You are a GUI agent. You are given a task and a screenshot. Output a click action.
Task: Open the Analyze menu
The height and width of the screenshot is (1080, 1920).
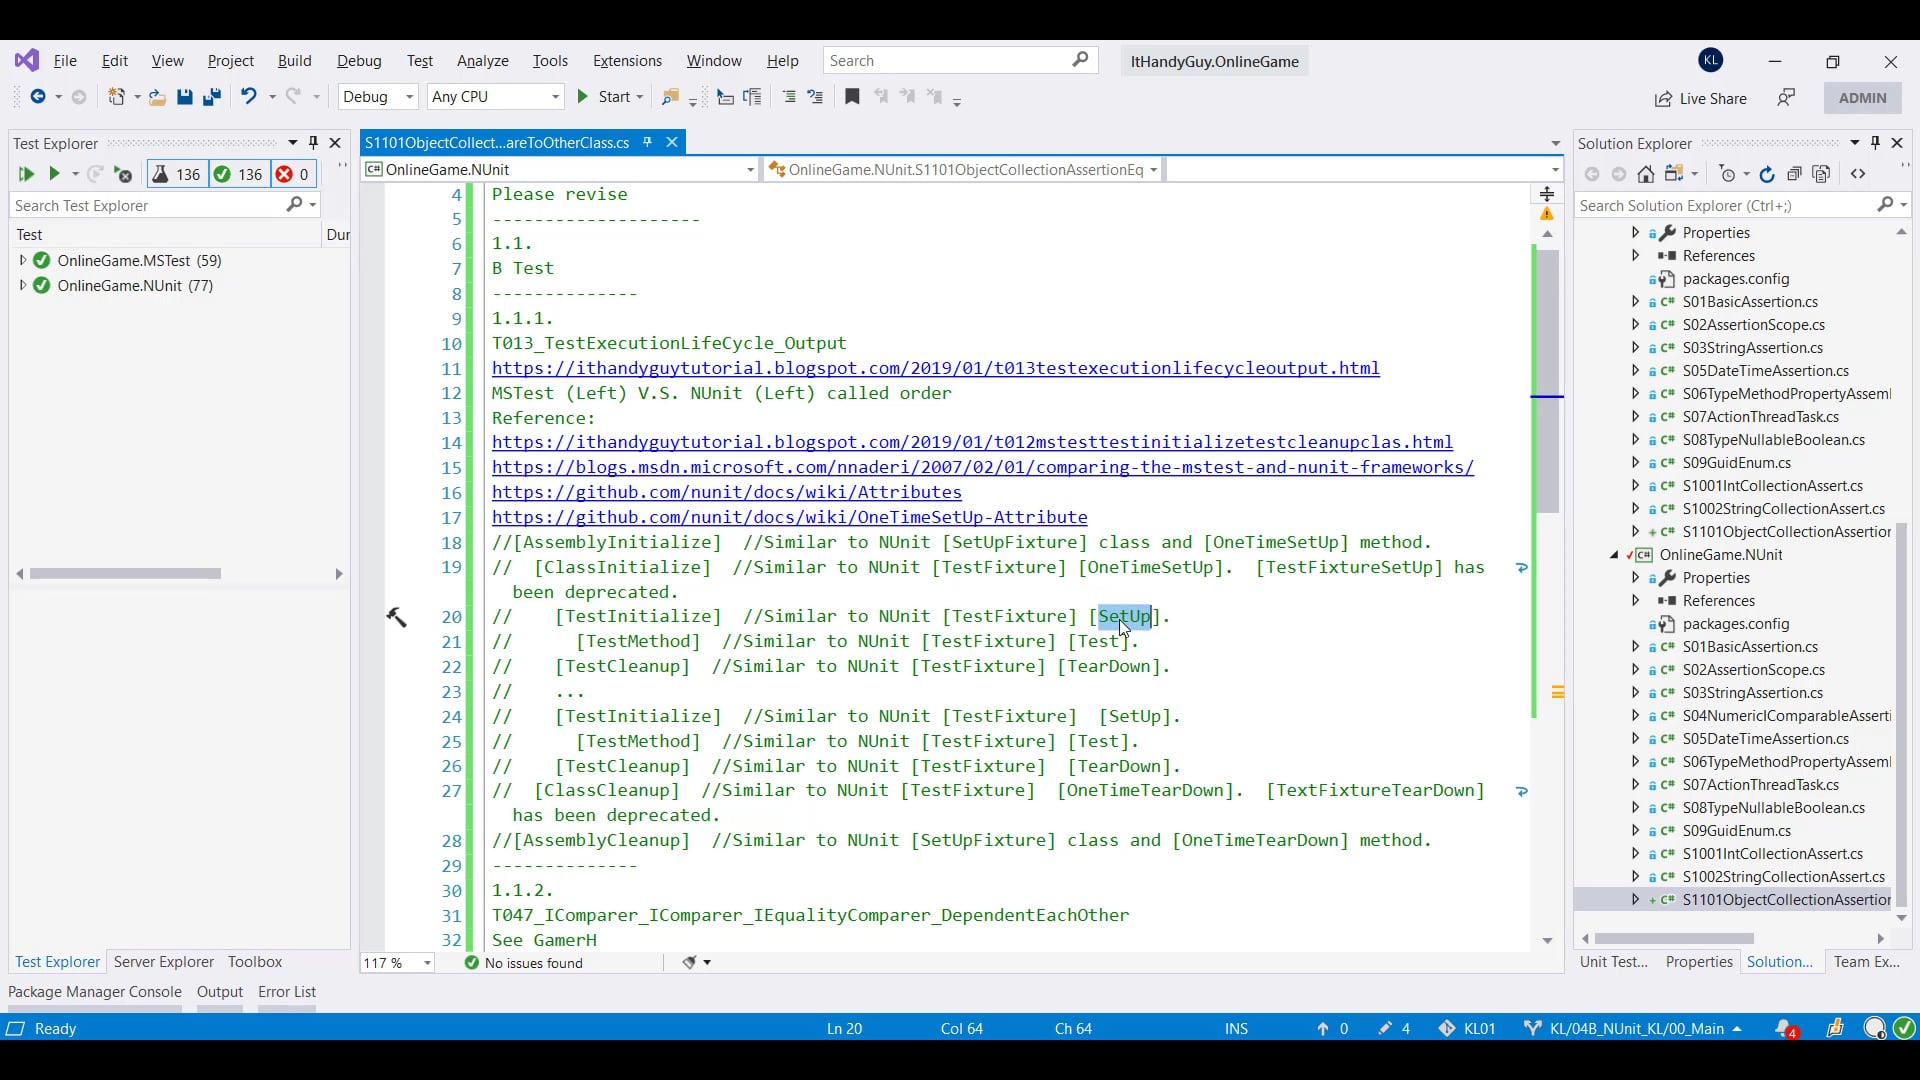pyautogui.click(x=482, y=61)
